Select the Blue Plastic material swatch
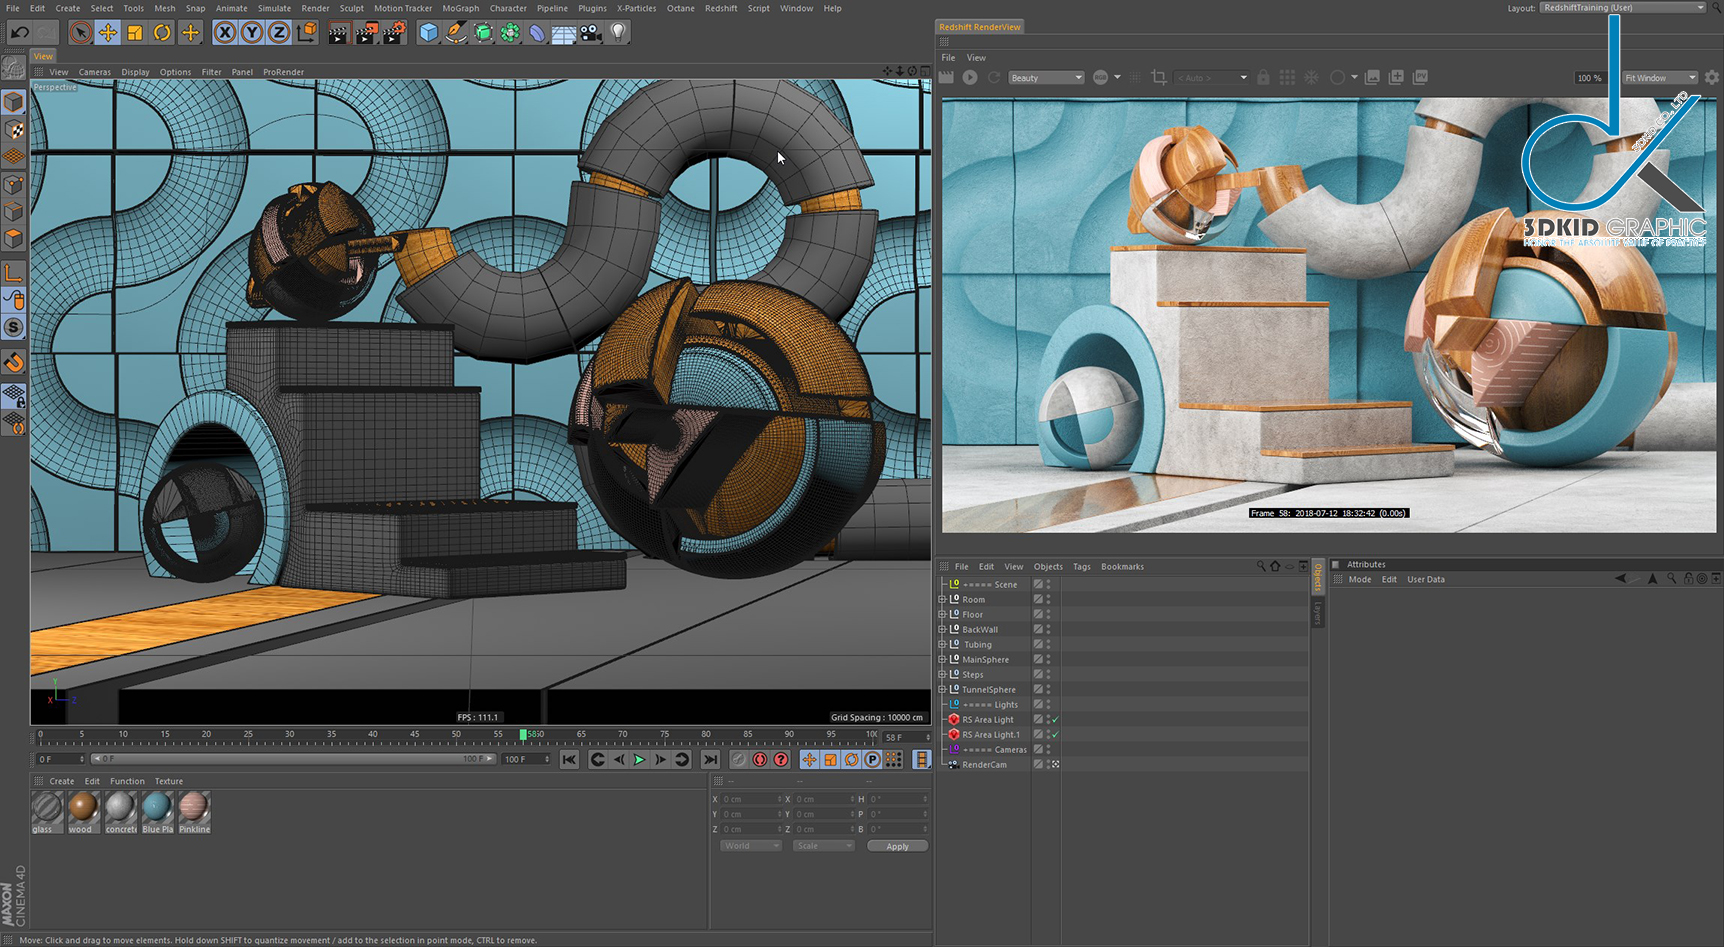 pyautogui.click(x=157, y=808)
